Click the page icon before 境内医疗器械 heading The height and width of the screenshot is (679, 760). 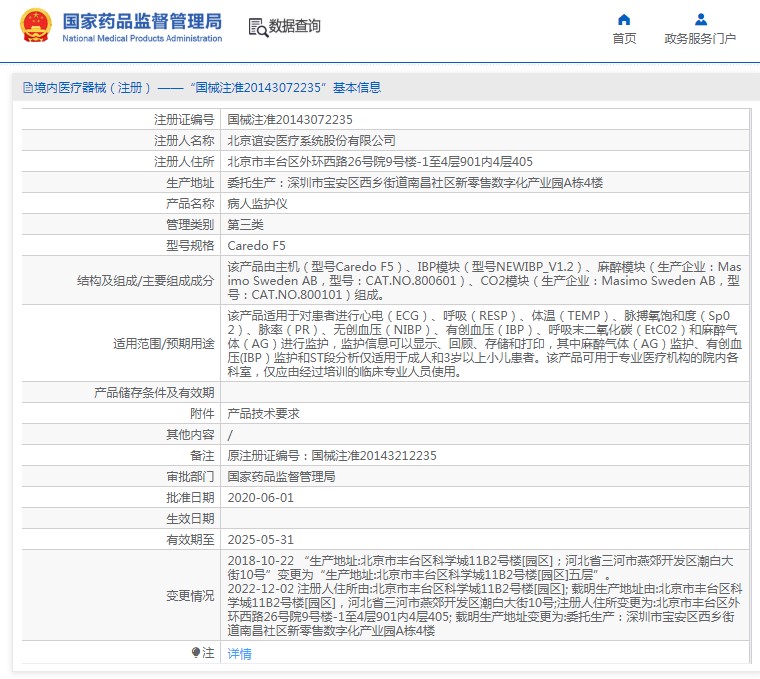[x=27, y=88]
